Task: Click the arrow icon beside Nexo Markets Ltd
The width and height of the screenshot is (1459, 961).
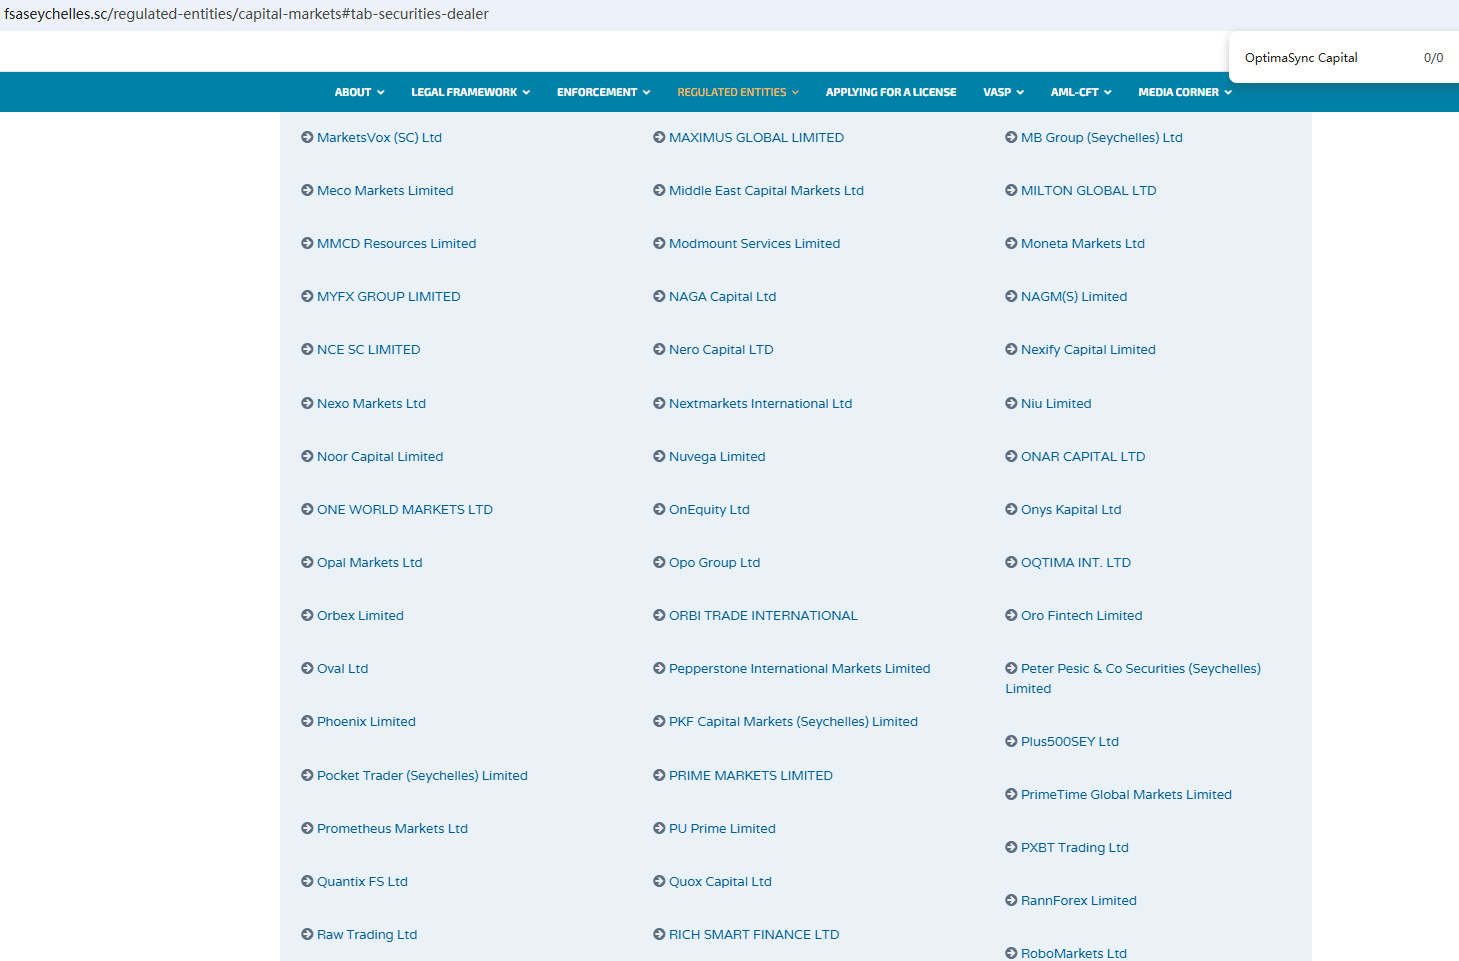Action: [307, 403]
